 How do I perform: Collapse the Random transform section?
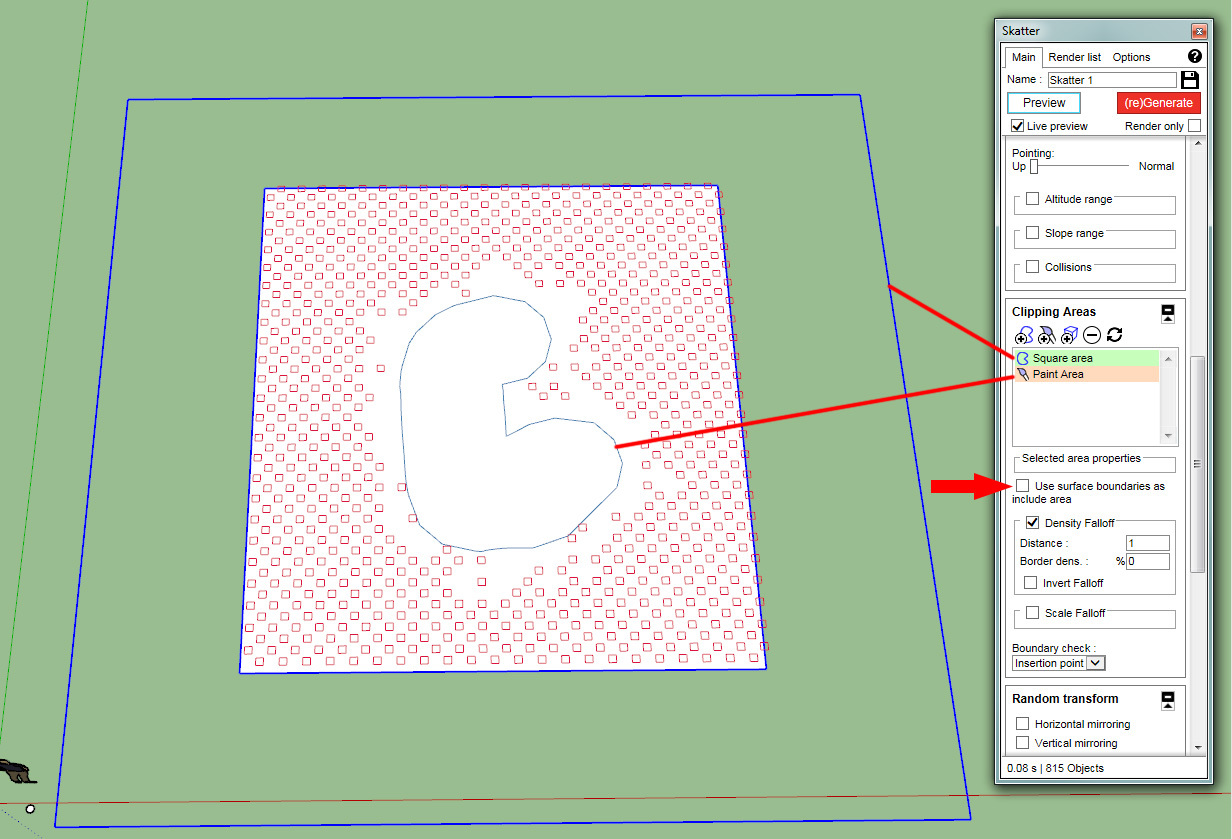click(x=1167, y=700)
